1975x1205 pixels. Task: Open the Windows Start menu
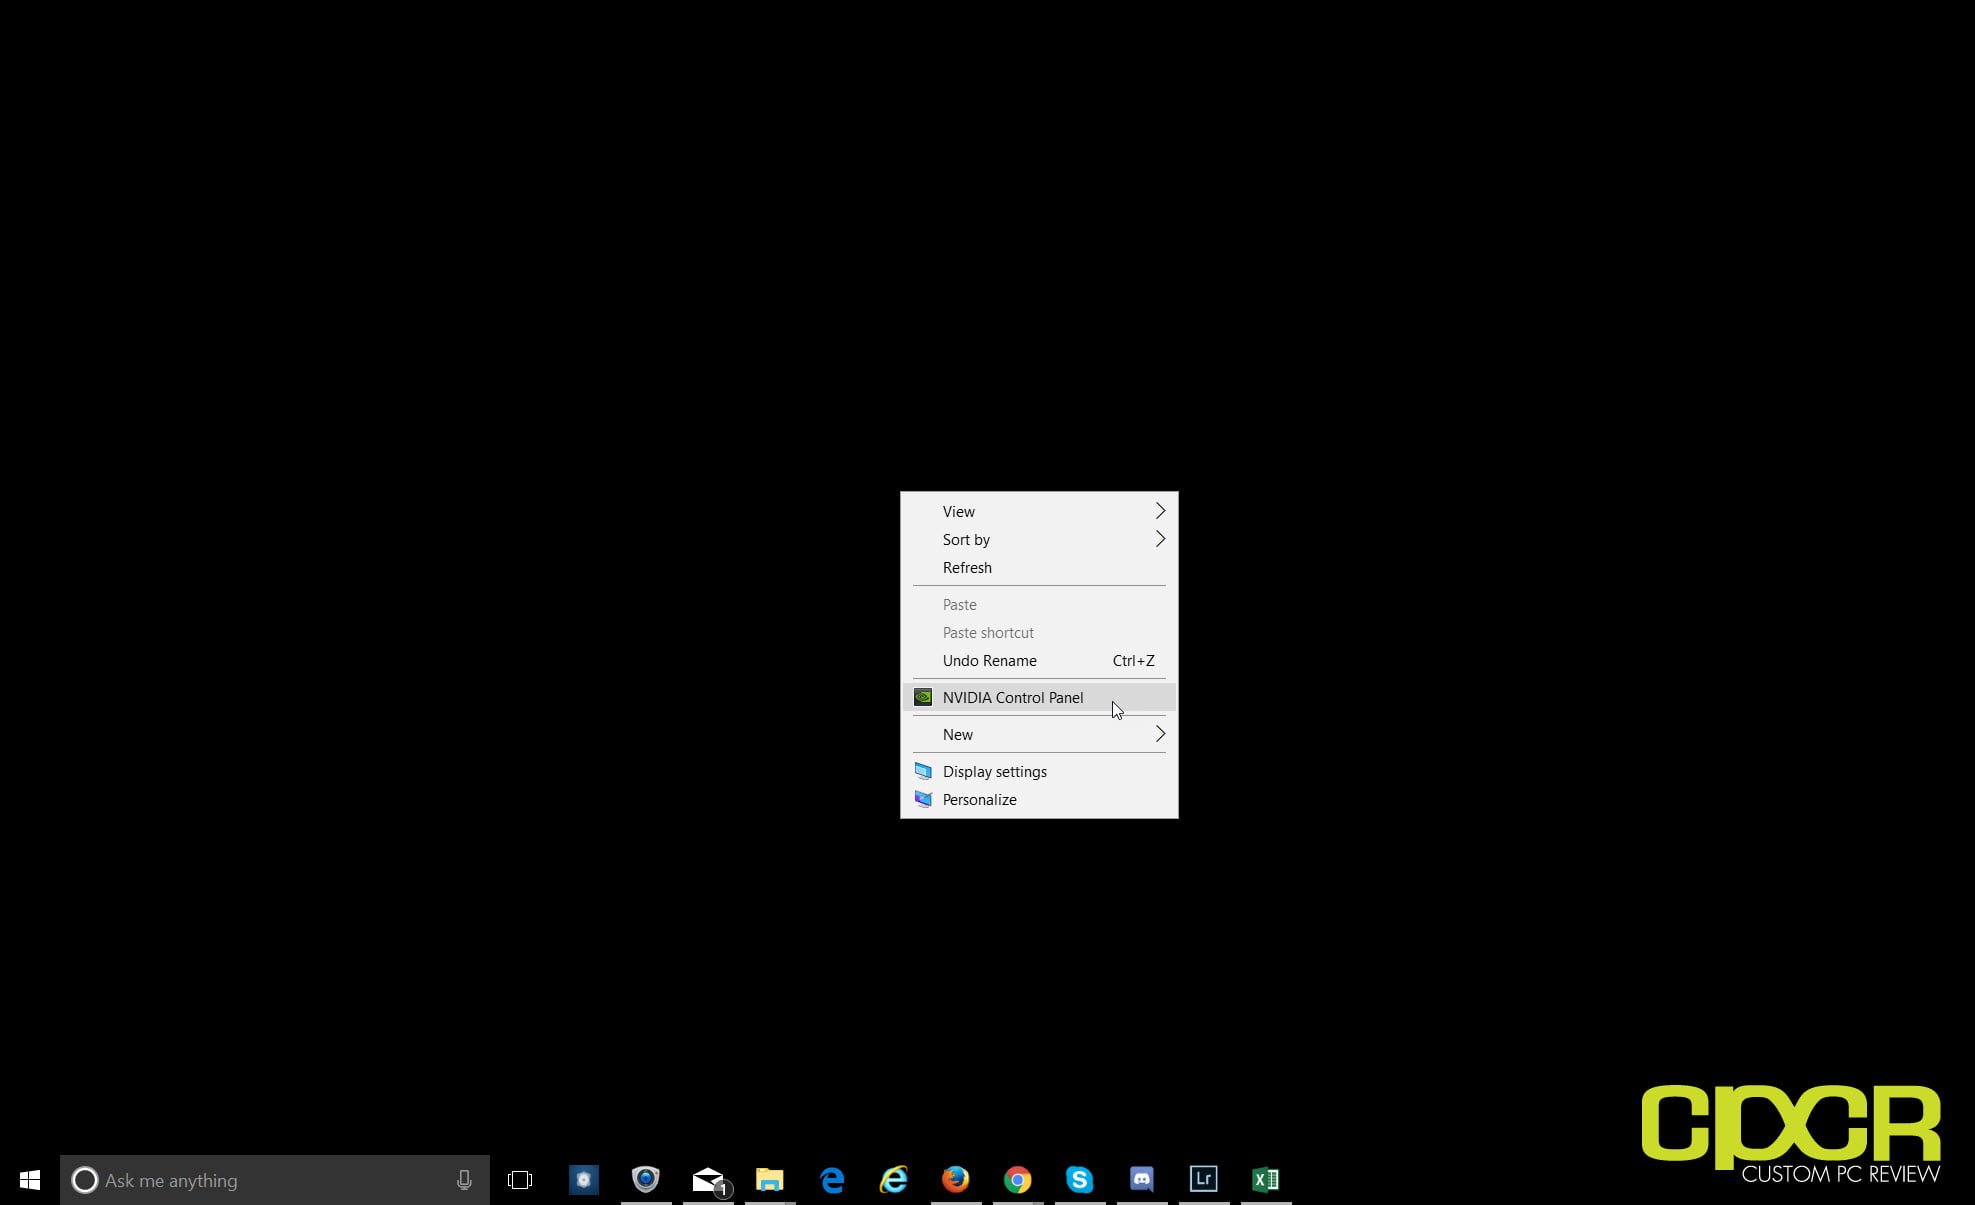(30, 1180)
